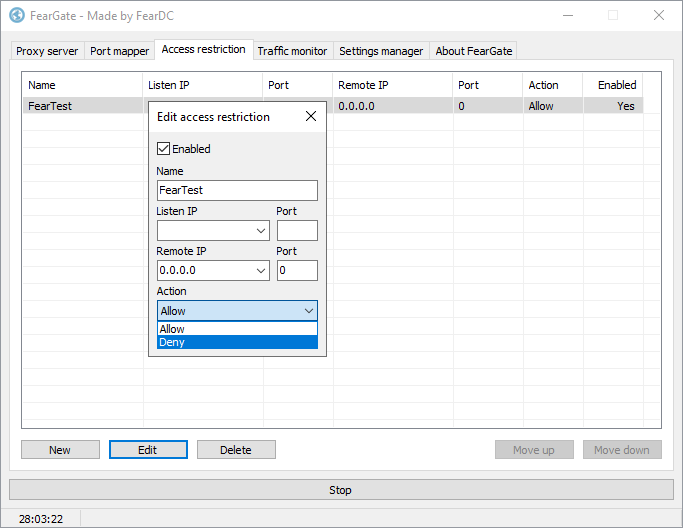The height and width of the screenshot is (528, 683).
Task: Select Deny in the Action list
Action: pos(237,342)
